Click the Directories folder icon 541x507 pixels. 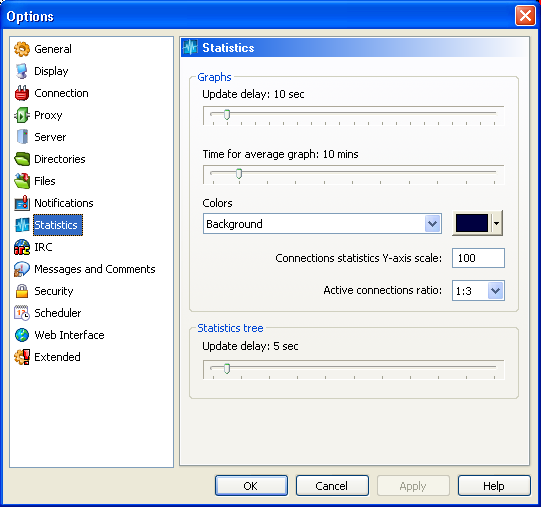22,159
